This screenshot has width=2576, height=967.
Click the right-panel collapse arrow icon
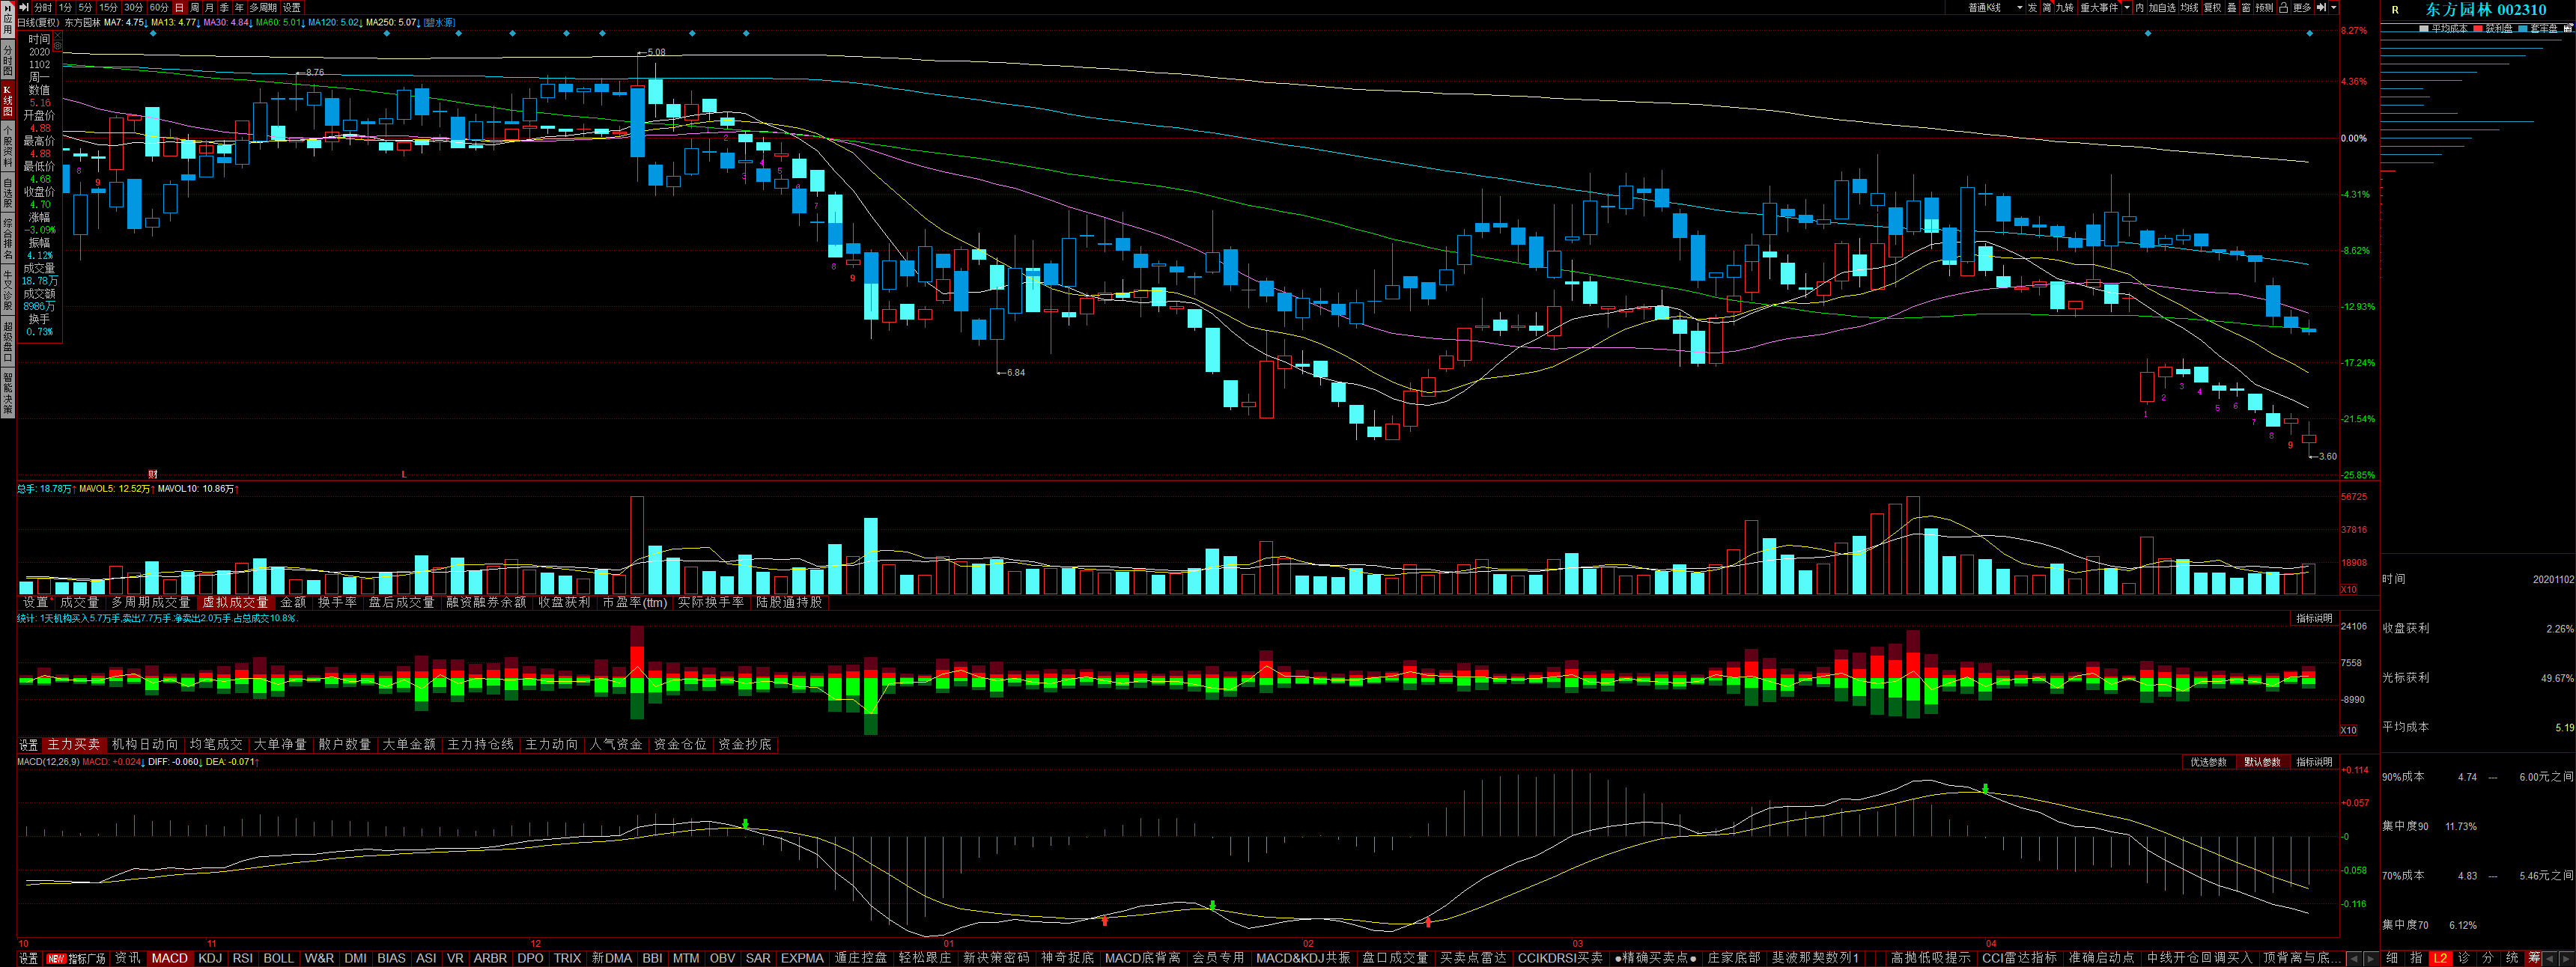point(2321,7)
